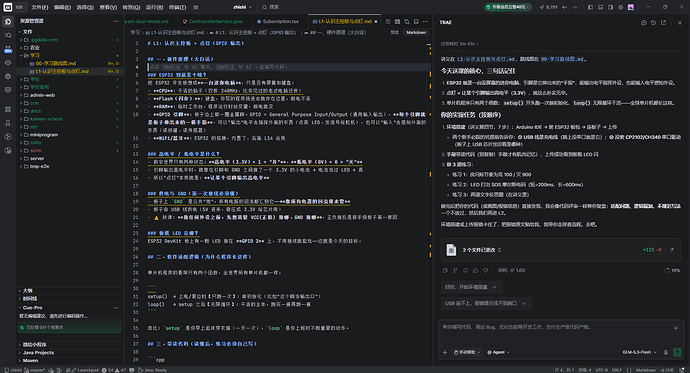Open the project name dropdown in the title bar
690x373 pixels.
[242, 7]
